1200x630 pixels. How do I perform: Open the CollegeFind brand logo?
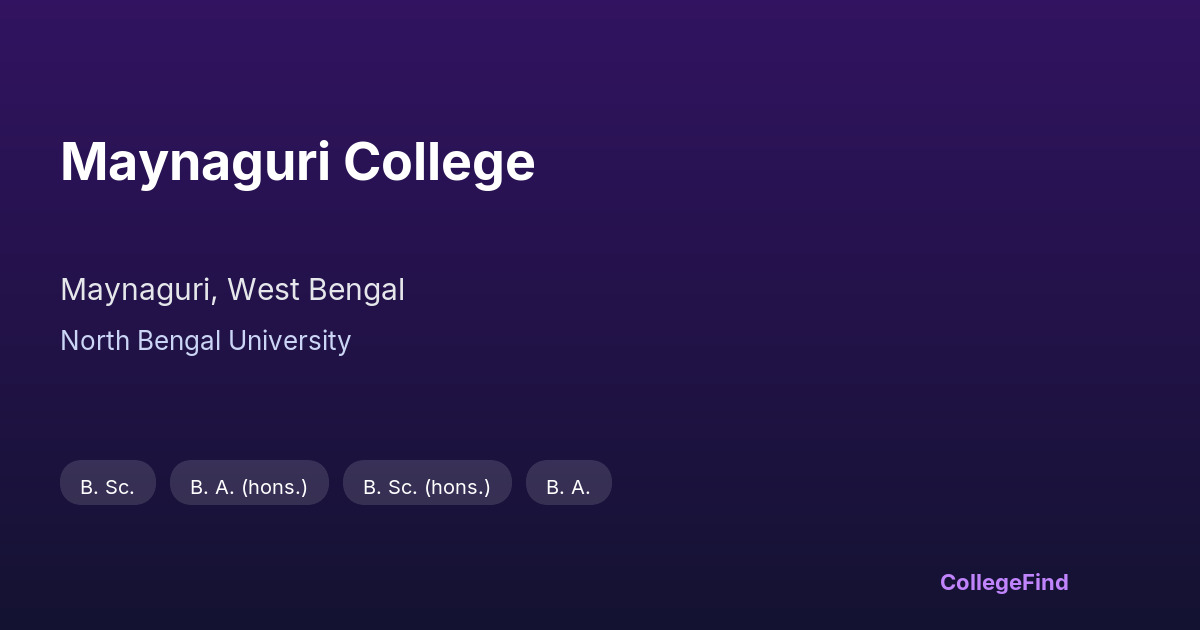[1004, 582]
